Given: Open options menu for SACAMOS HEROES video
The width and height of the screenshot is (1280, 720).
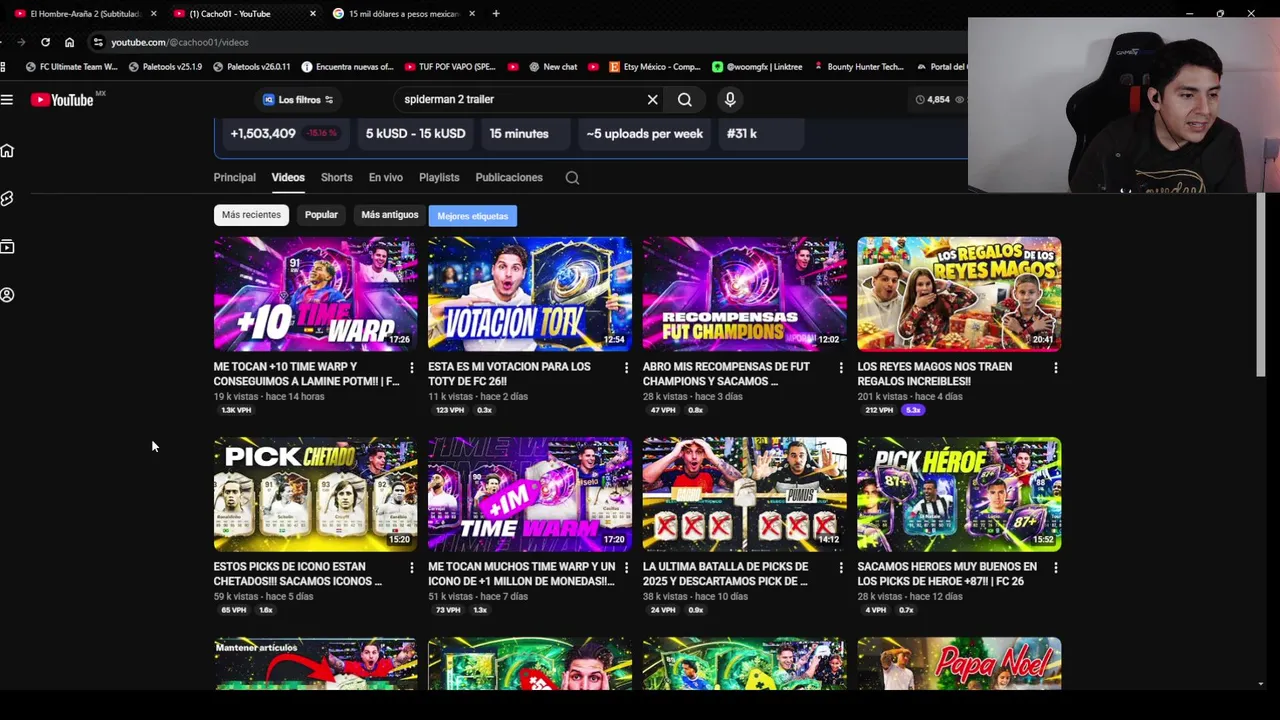Looking at the screenshot, I should point(1056,568).
